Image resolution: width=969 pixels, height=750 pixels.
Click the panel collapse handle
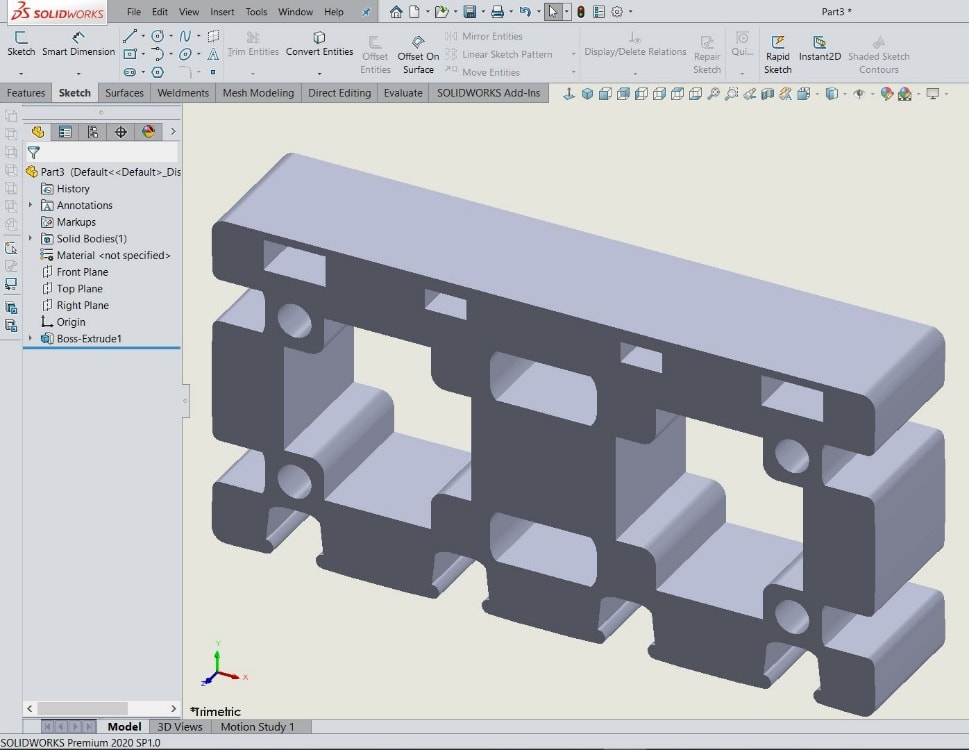tap(185, 401)
